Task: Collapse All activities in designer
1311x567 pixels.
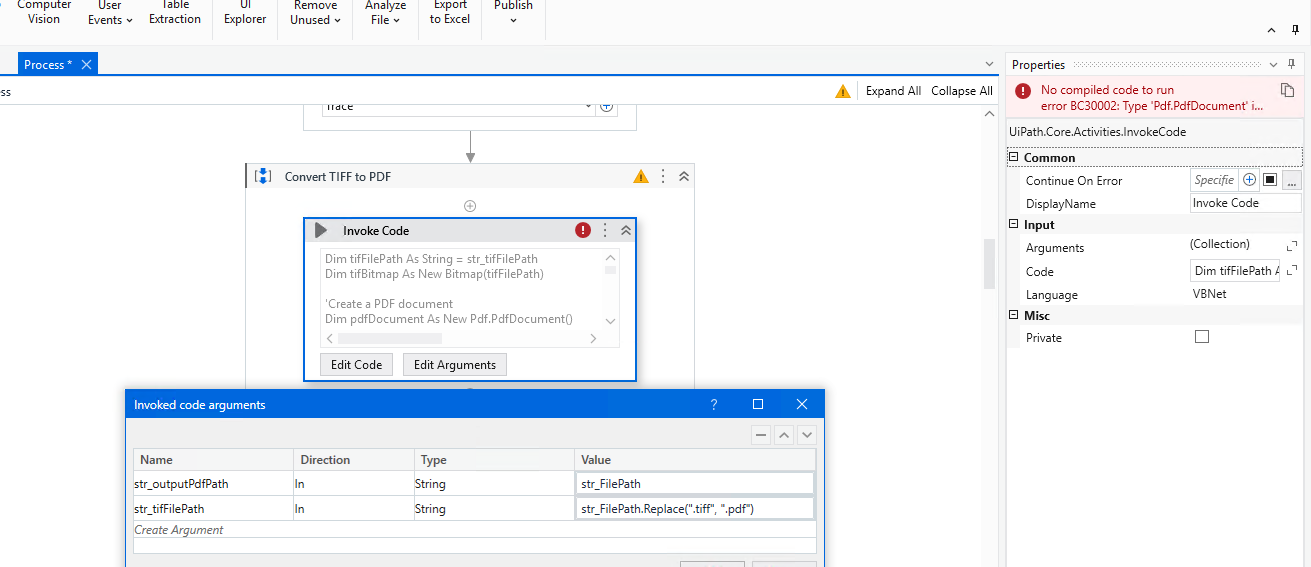Action: click(x=962, y=91)
